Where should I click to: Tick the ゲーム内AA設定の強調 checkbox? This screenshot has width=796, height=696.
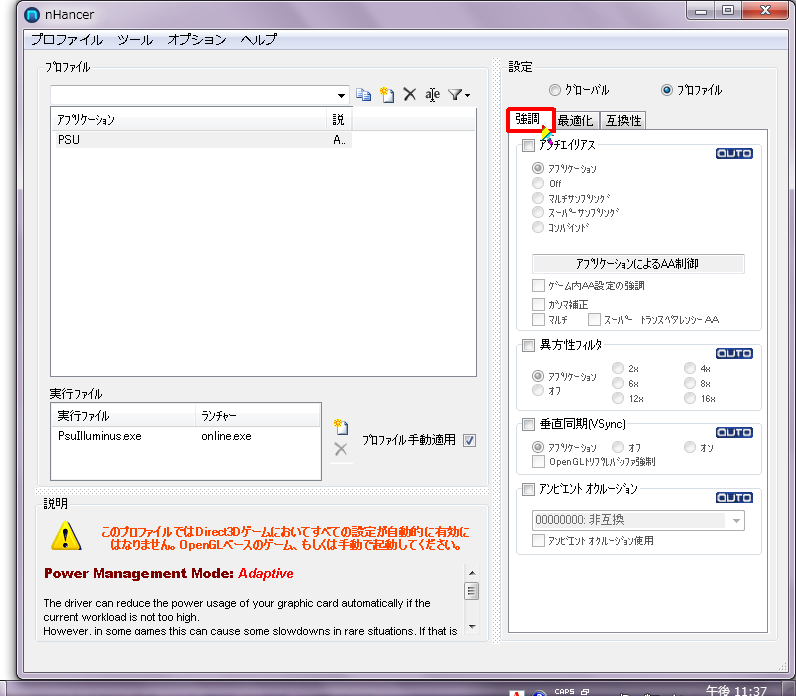tap(538, 285)
